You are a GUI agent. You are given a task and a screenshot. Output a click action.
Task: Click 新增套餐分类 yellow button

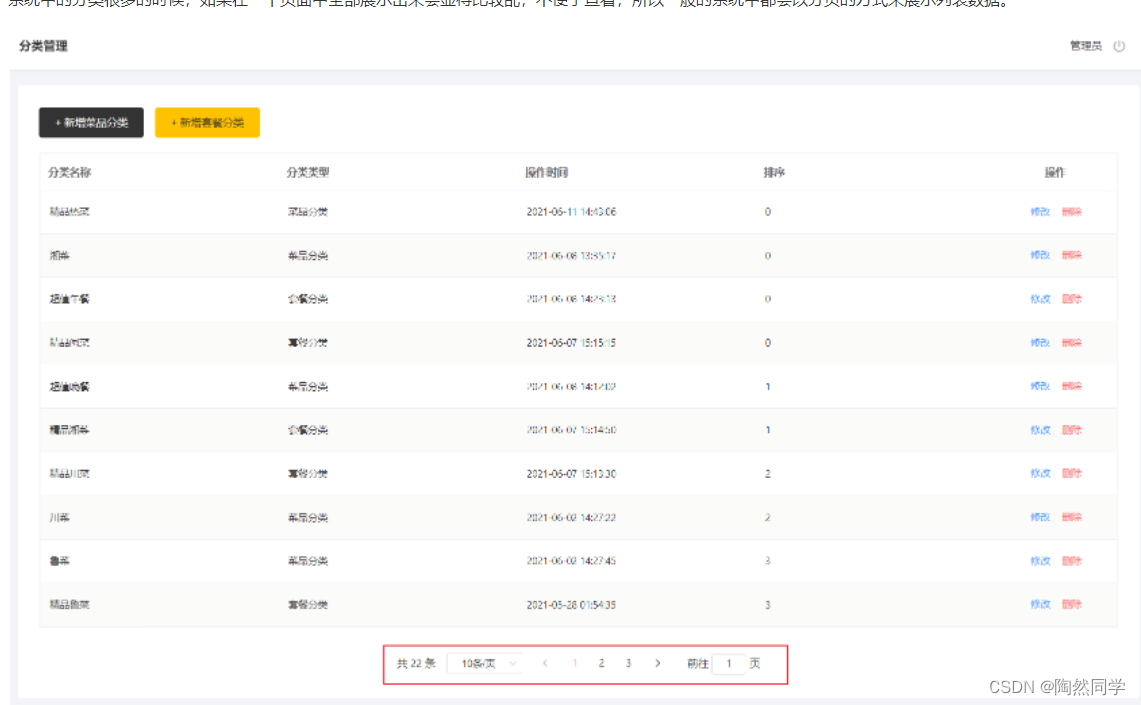207,122
